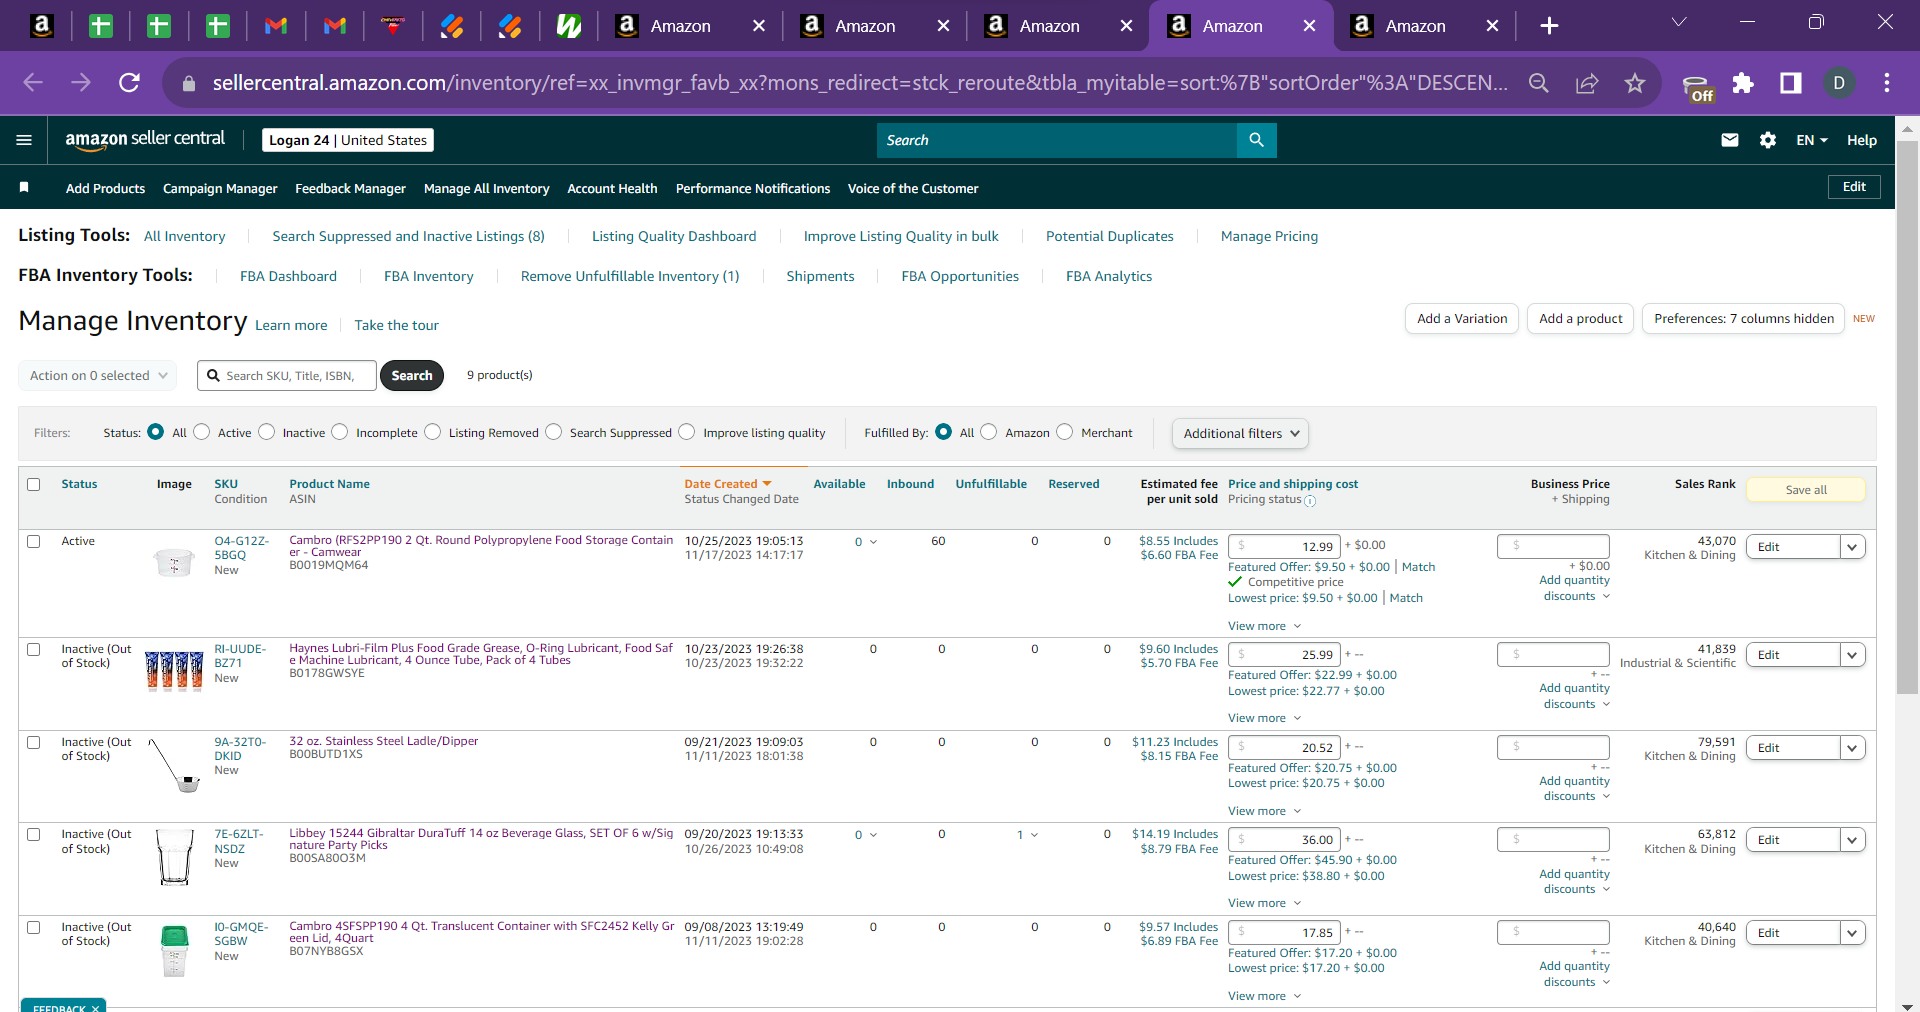Click the Add a Variation button
The width and height of the screenshot is (1920, 1012).
(1462, 319)
